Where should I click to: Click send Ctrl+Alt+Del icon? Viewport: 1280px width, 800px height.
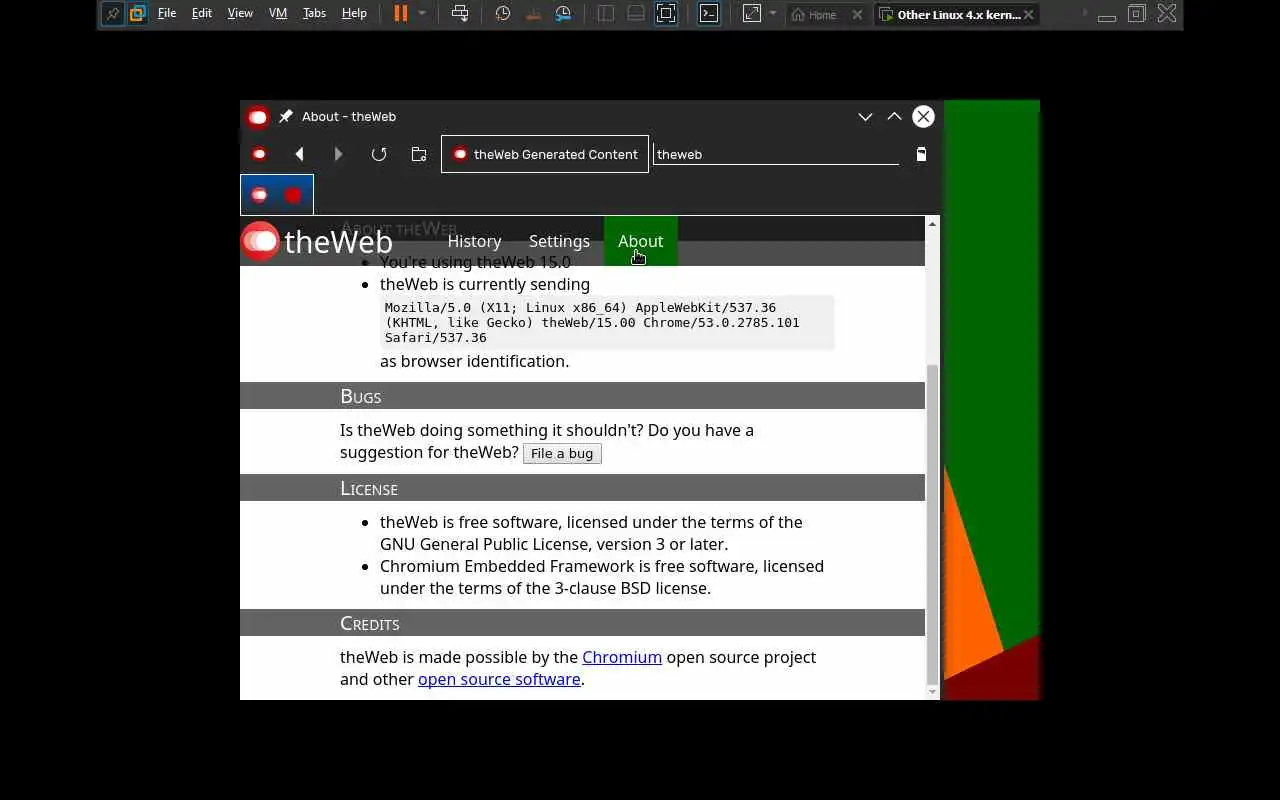click(460, 14)
